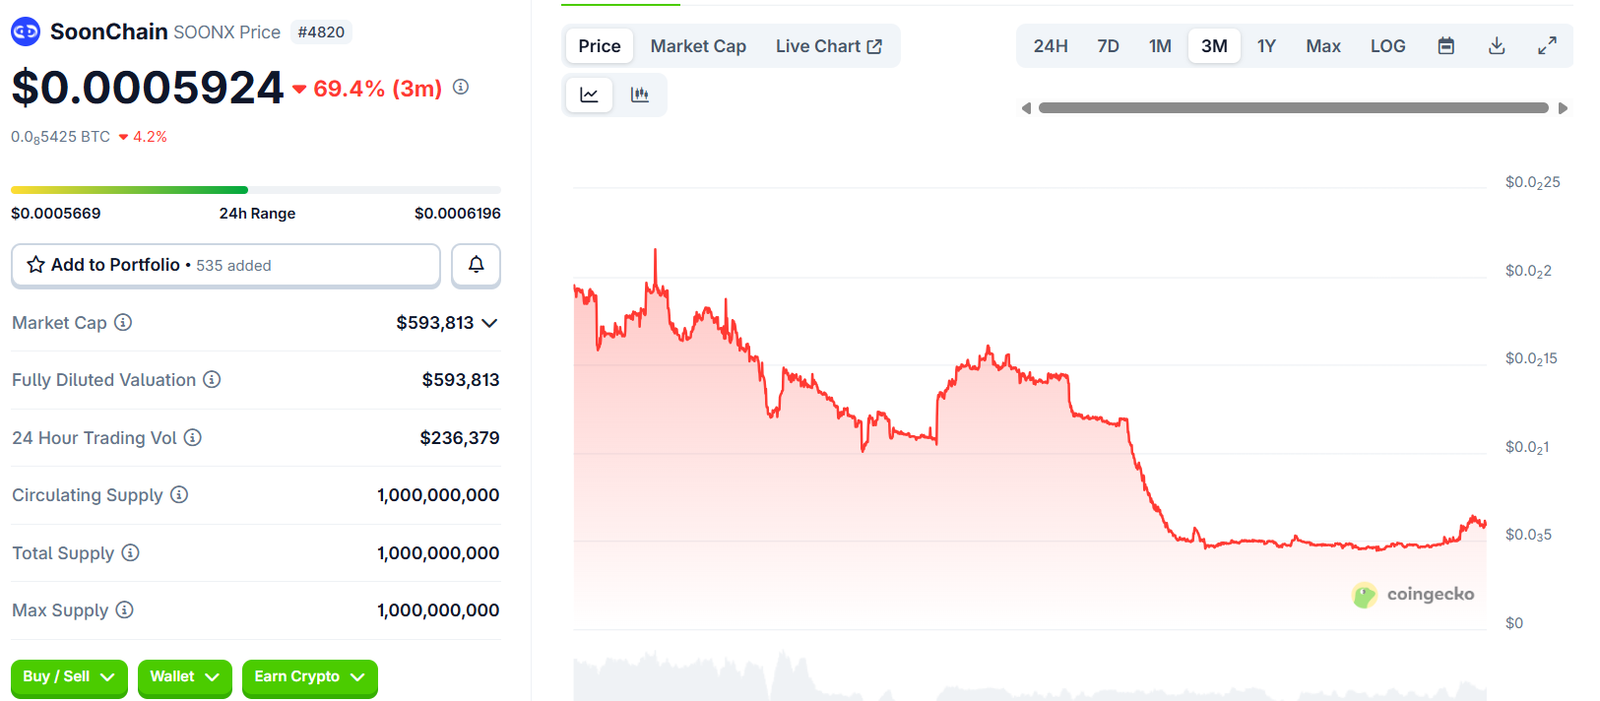Screen dimensions: 1600x701
Task: Expand chart to fullscreen
Action: (x=1547, y=46)
